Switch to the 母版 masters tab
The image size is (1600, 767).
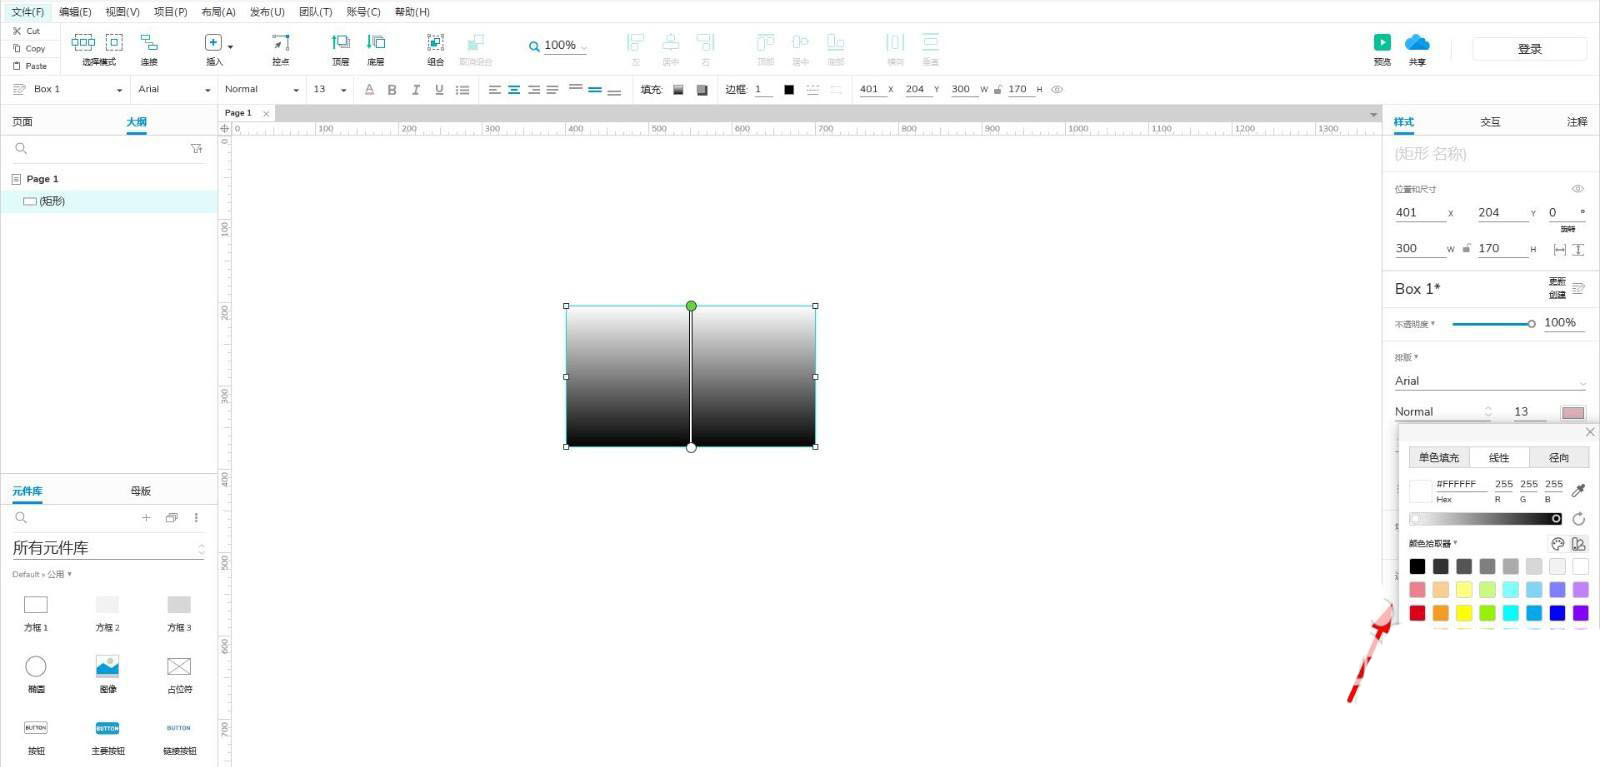click(x=140, y=491)
